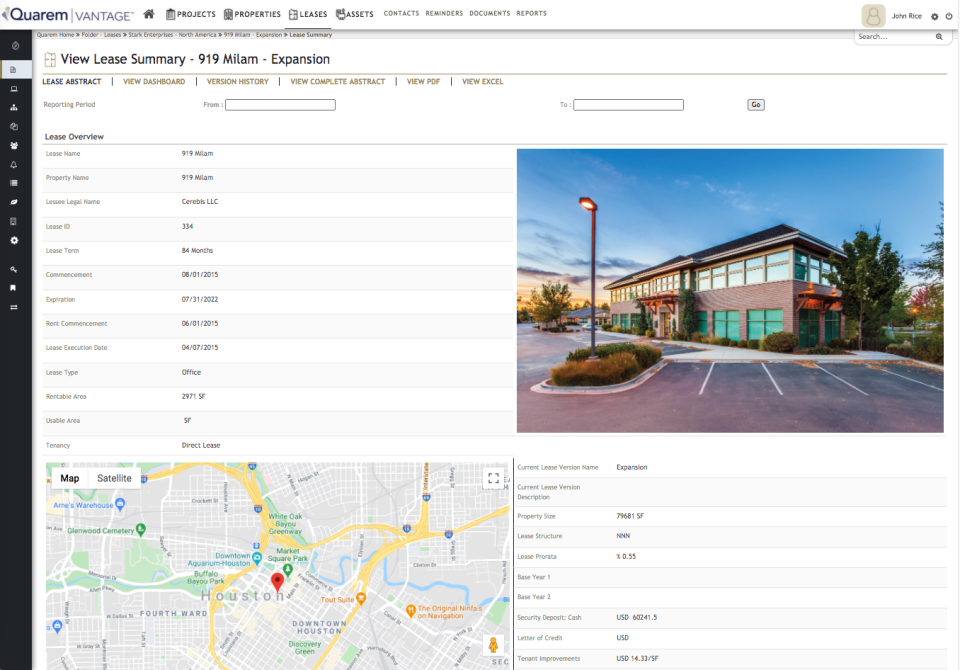This screenshot has width=960, height=670.
Task: Click the power/logout icon at top right
Action: click(x=949, y=16)
